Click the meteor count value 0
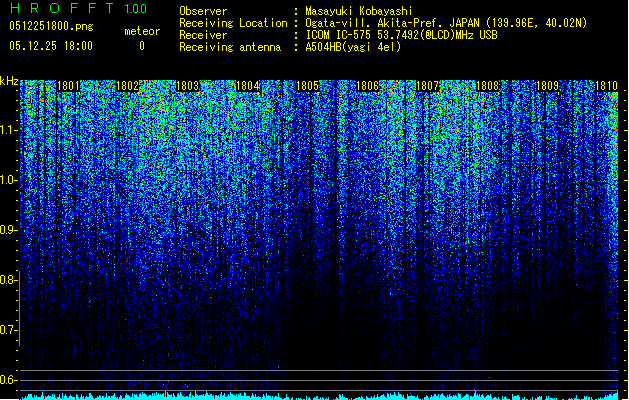Image resolution: width=629 pixels, height=400 pixels. click(x=142, y=46)
